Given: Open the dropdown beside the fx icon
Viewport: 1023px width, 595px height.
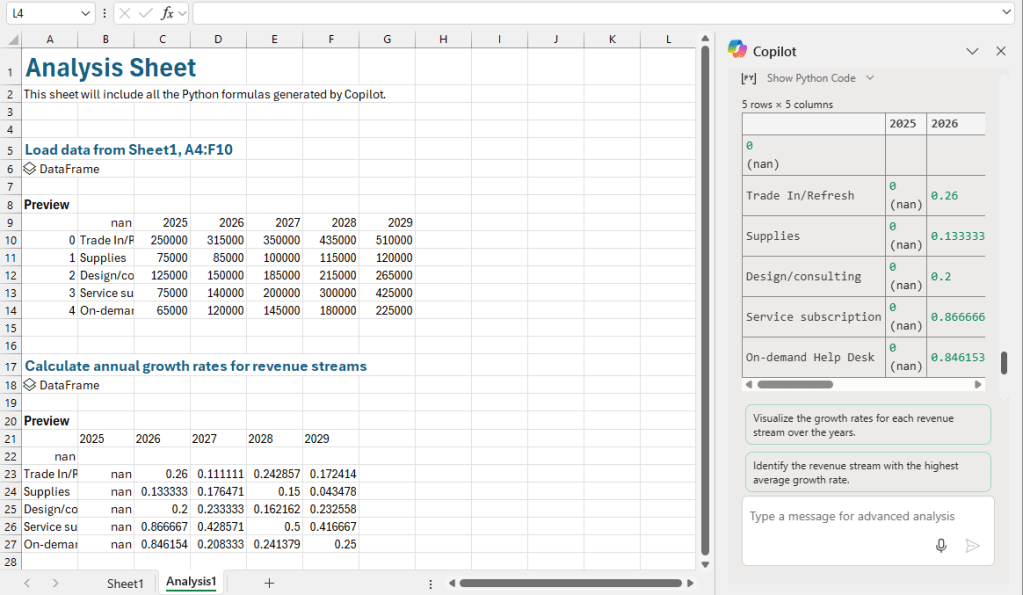Looking at the screenshot, I should [183, 13].
